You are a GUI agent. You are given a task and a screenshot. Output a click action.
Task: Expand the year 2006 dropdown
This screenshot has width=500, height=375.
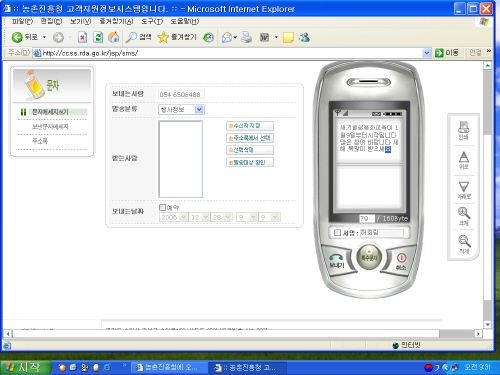tap(173, 217)
